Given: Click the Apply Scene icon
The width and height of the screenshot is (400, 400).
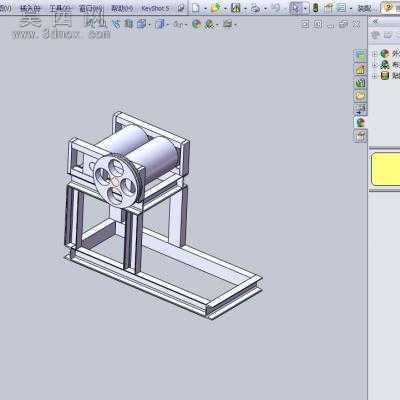Looking at the screenshot, I should 210,24.
